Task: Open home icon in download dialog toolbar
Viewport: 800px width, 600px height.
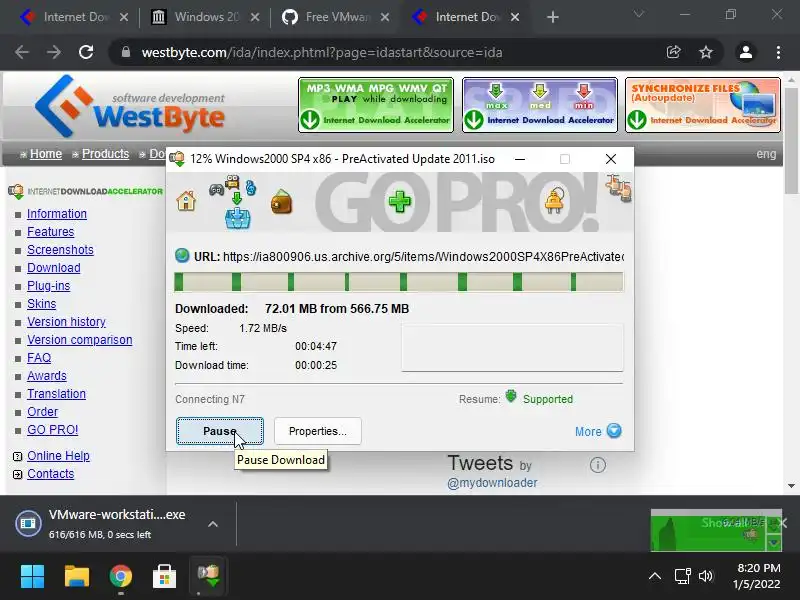Action: pos(186,201)
